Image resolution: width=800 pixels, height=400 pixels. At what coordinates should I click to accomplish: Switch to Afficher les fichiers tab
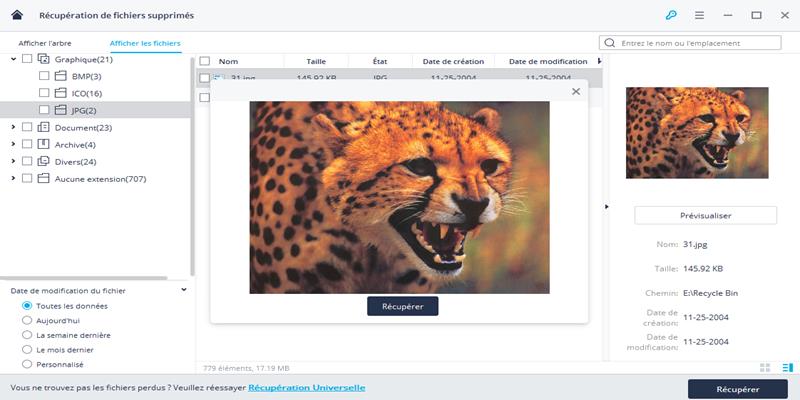[x=145, y=44]
